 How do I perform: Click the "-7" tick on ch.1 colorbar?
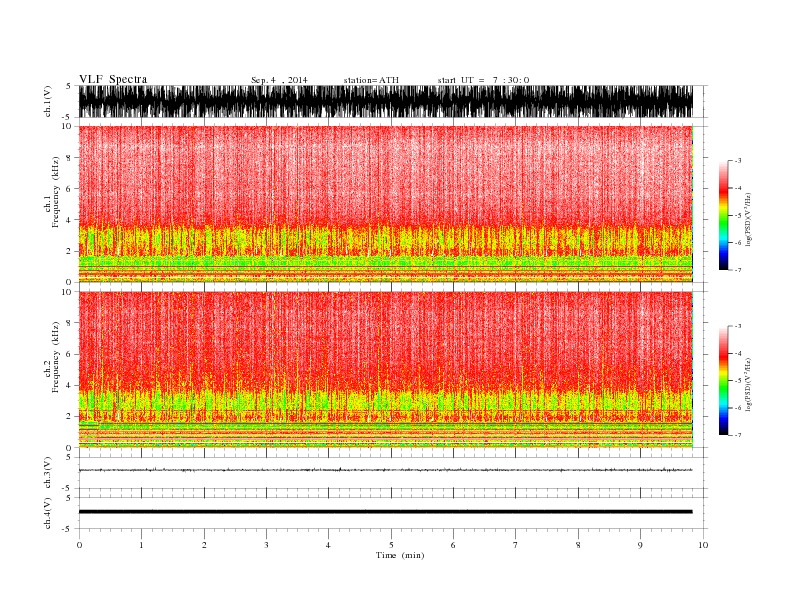click(738, 270)
